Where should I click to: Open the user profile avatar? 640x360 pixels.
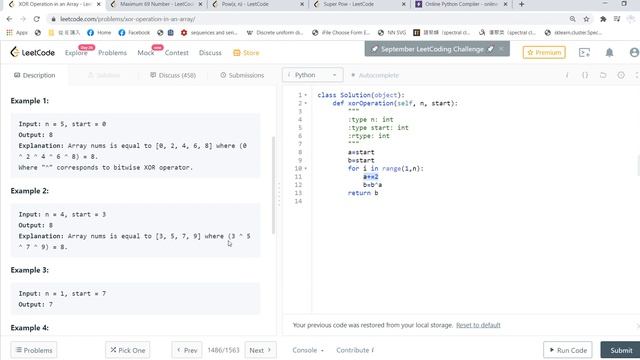click(634, 52)
